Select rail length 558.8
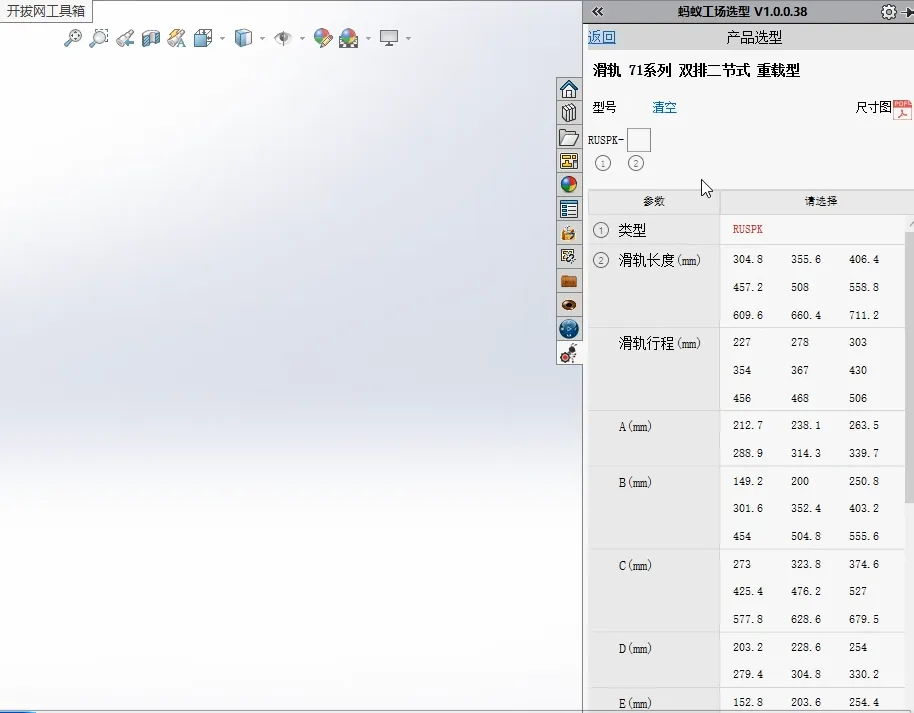Viewport: 914px width, 713px height. pos(864,287)
